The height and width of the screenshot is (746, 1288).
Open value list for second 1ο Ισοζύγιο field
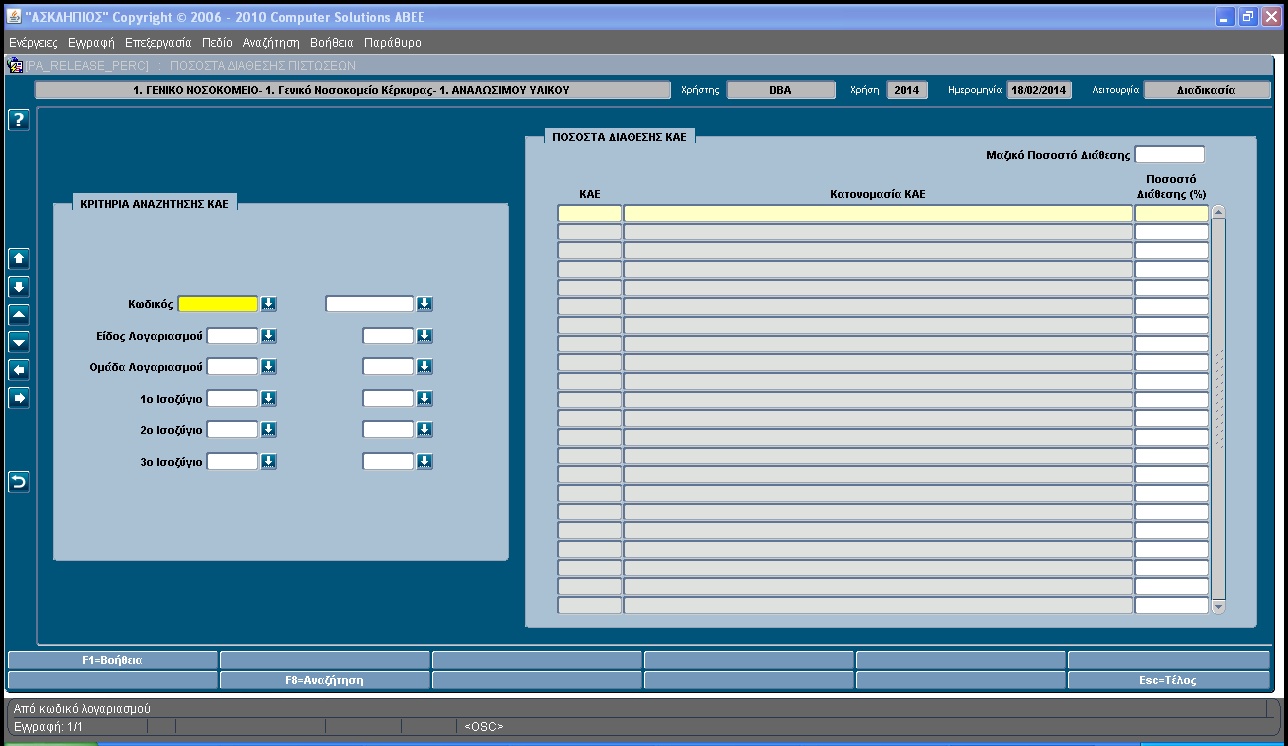click(x=424, y=399)
